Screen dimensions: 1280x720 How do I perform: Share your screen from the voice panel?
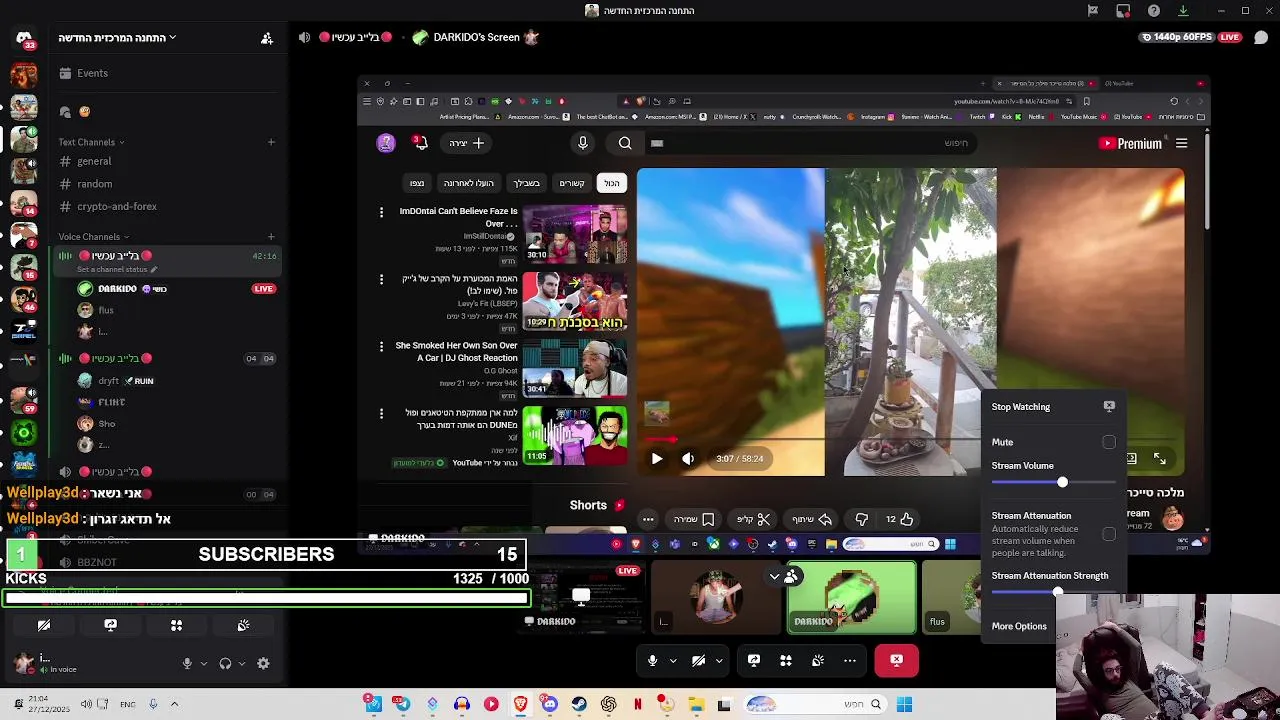(x=110, y=625)
